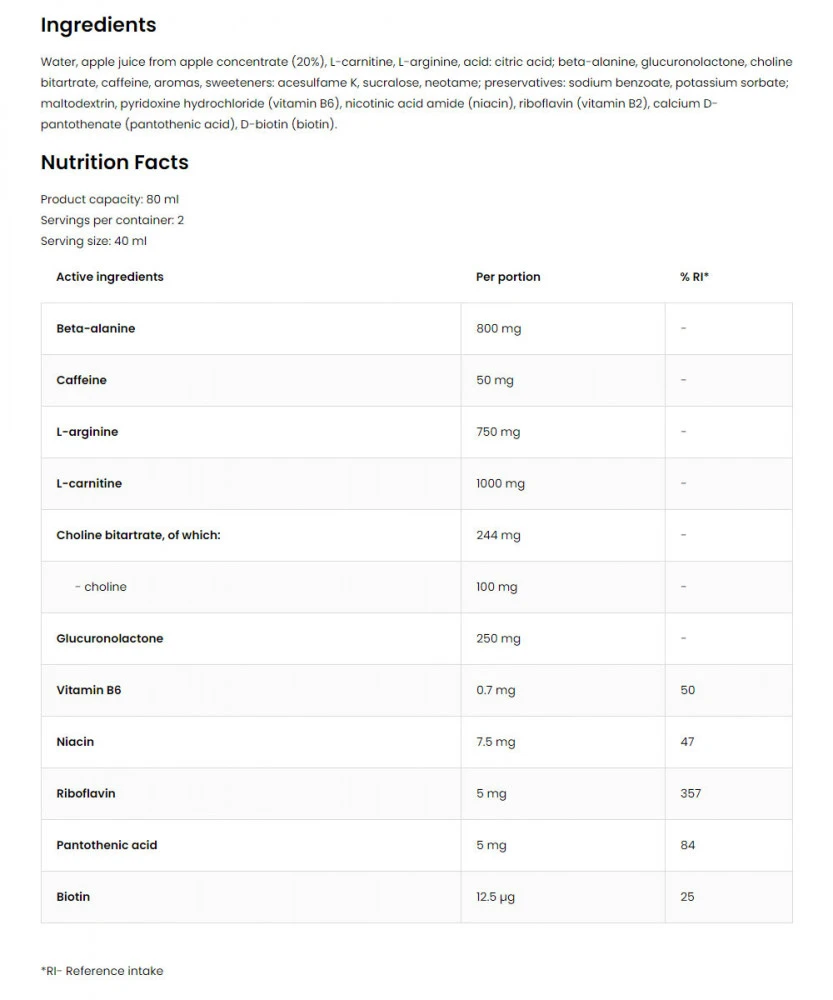Viewport: 833px width, 1000px height.
Task: Click the Nutrition Facts heading
Action: tap(114, 162)
